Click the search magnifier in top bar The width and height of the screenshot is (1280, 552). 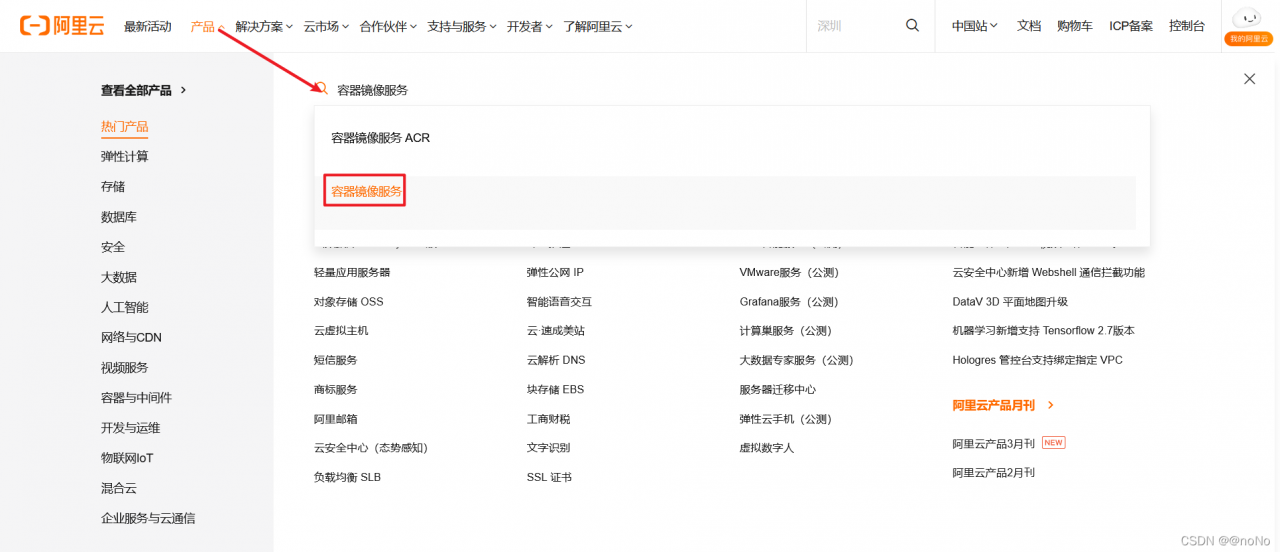pos(912,26)
